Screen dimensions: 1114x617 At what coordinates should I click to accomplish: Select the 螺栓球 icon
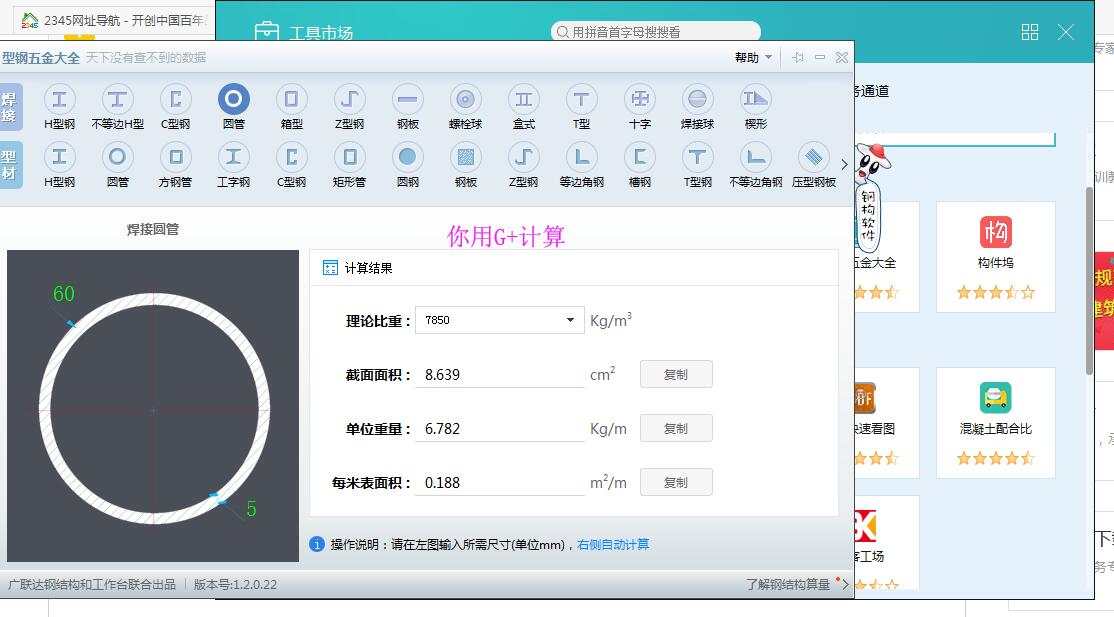pyautogui.click(x=465, y=100)
